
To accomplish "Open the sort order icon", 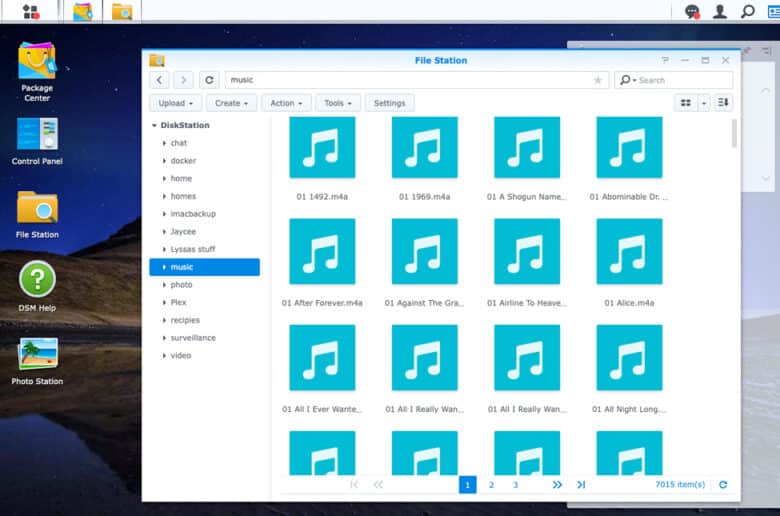I will point(723,103).
